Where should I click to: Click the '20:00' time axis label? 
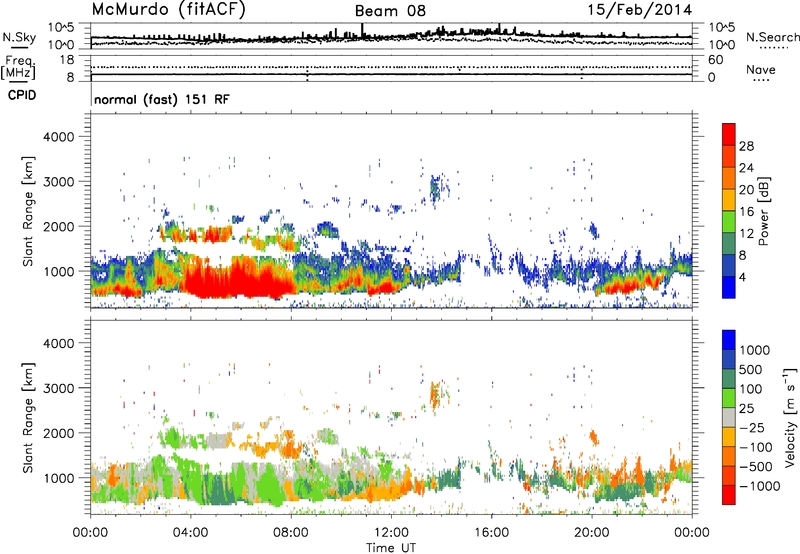point(592,533)
